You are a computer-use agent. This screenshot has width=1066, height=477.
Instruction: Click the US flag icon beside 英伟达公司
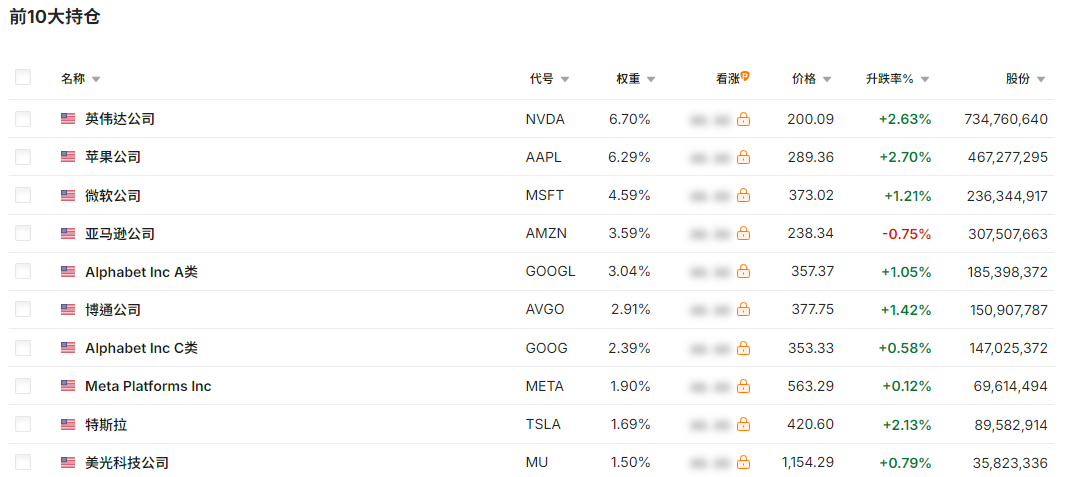(x=68, y=119)
